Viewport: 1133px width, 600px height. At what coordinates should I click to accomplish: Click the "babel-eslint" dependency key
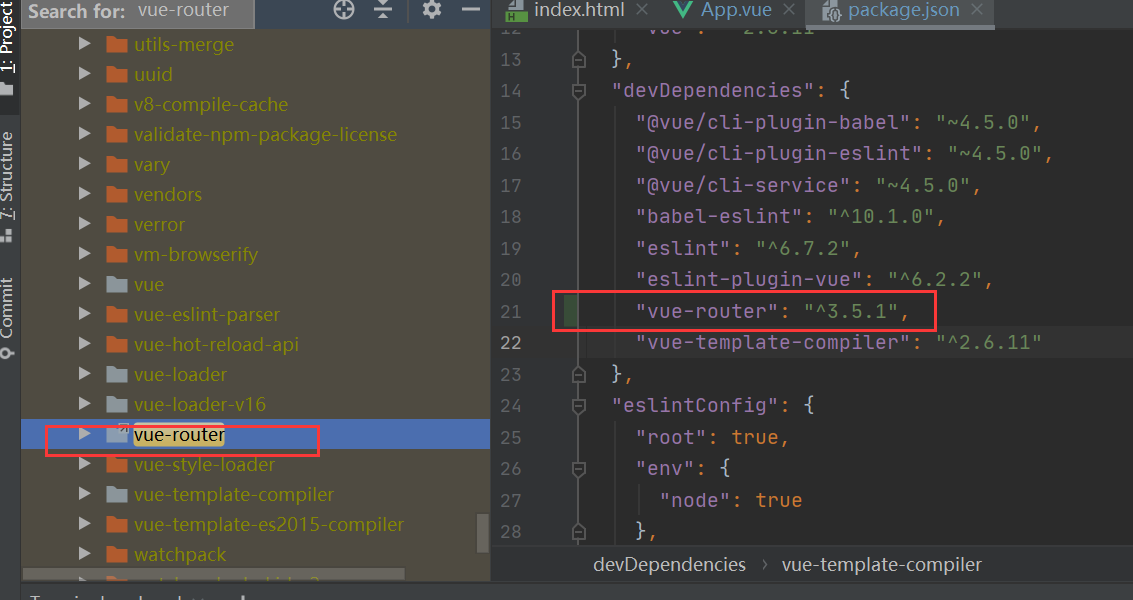tap(719, 216)
